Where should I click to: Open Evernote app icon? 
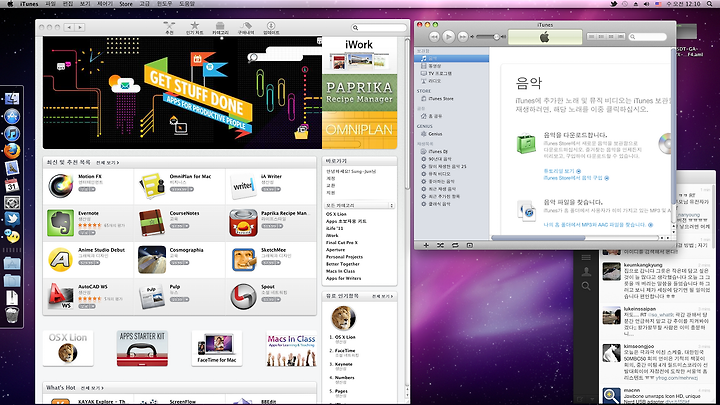60,223
